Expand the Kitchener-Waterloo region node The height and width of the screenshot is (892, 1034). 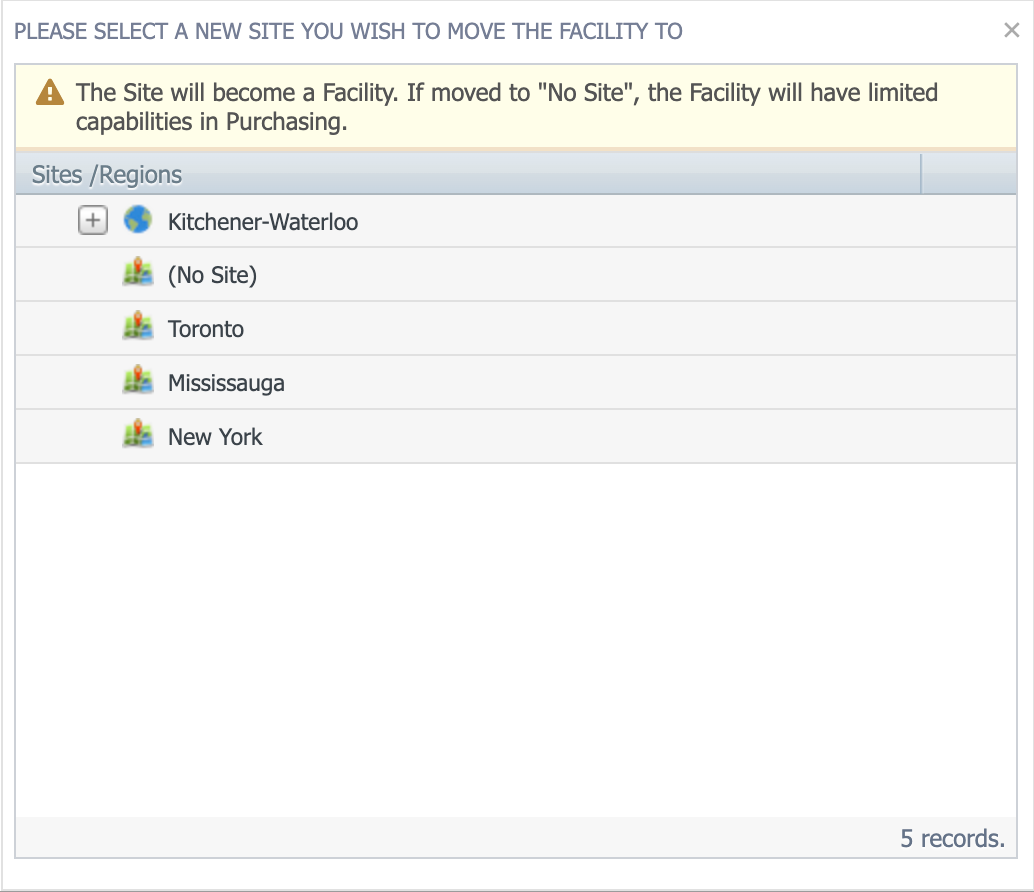92,221
